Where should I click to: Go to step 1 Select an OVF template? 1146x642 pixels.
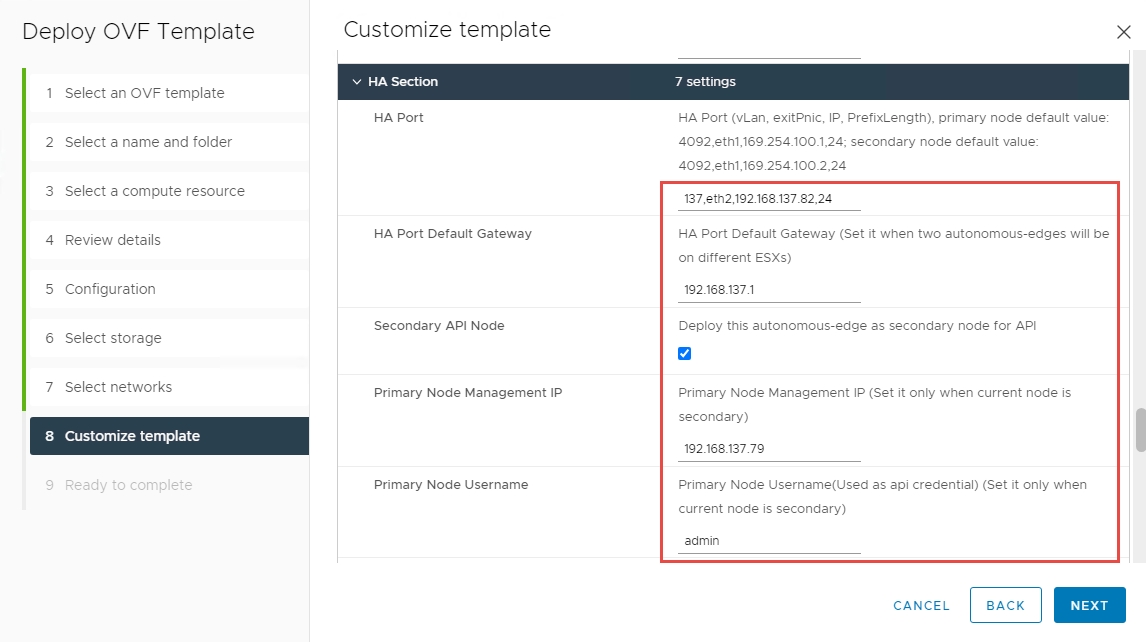pos(144,93)
